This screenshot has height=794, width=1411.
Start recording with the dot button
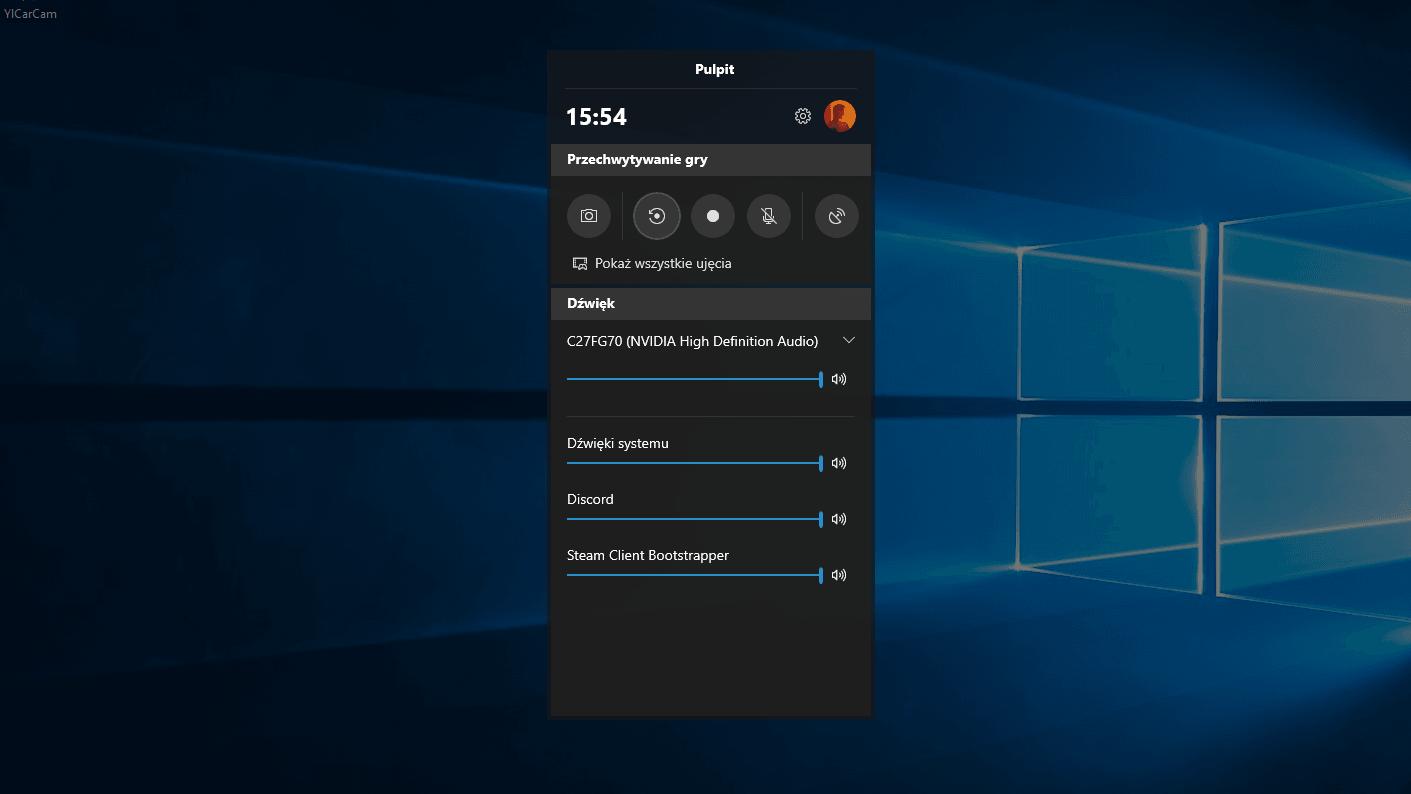click(x=713, y=216)
